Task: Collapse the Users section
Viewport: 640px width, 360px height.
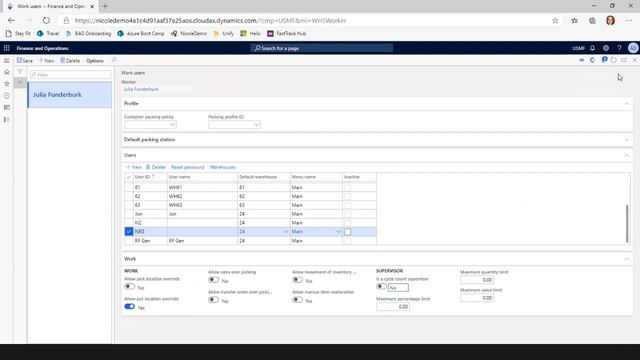Action: pos(627,155)
